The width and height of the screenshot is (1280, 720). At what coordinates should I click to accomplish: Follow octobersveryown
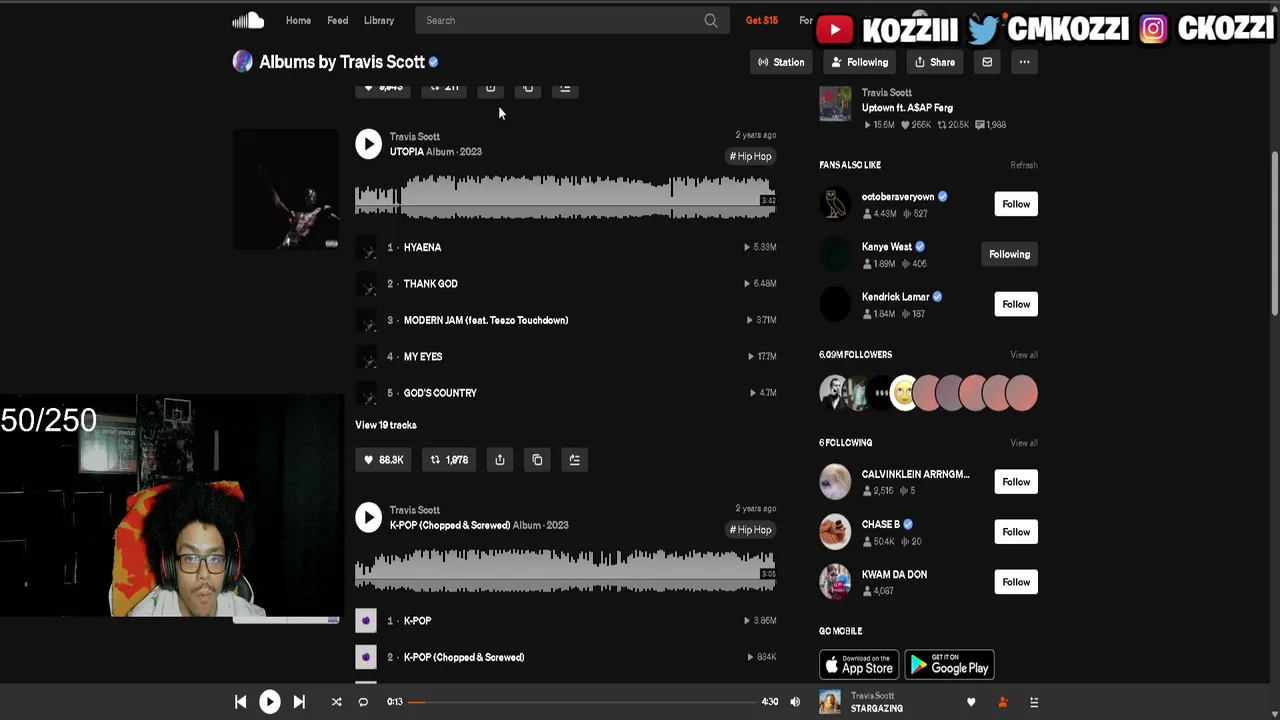click(x=1016, y=204)
